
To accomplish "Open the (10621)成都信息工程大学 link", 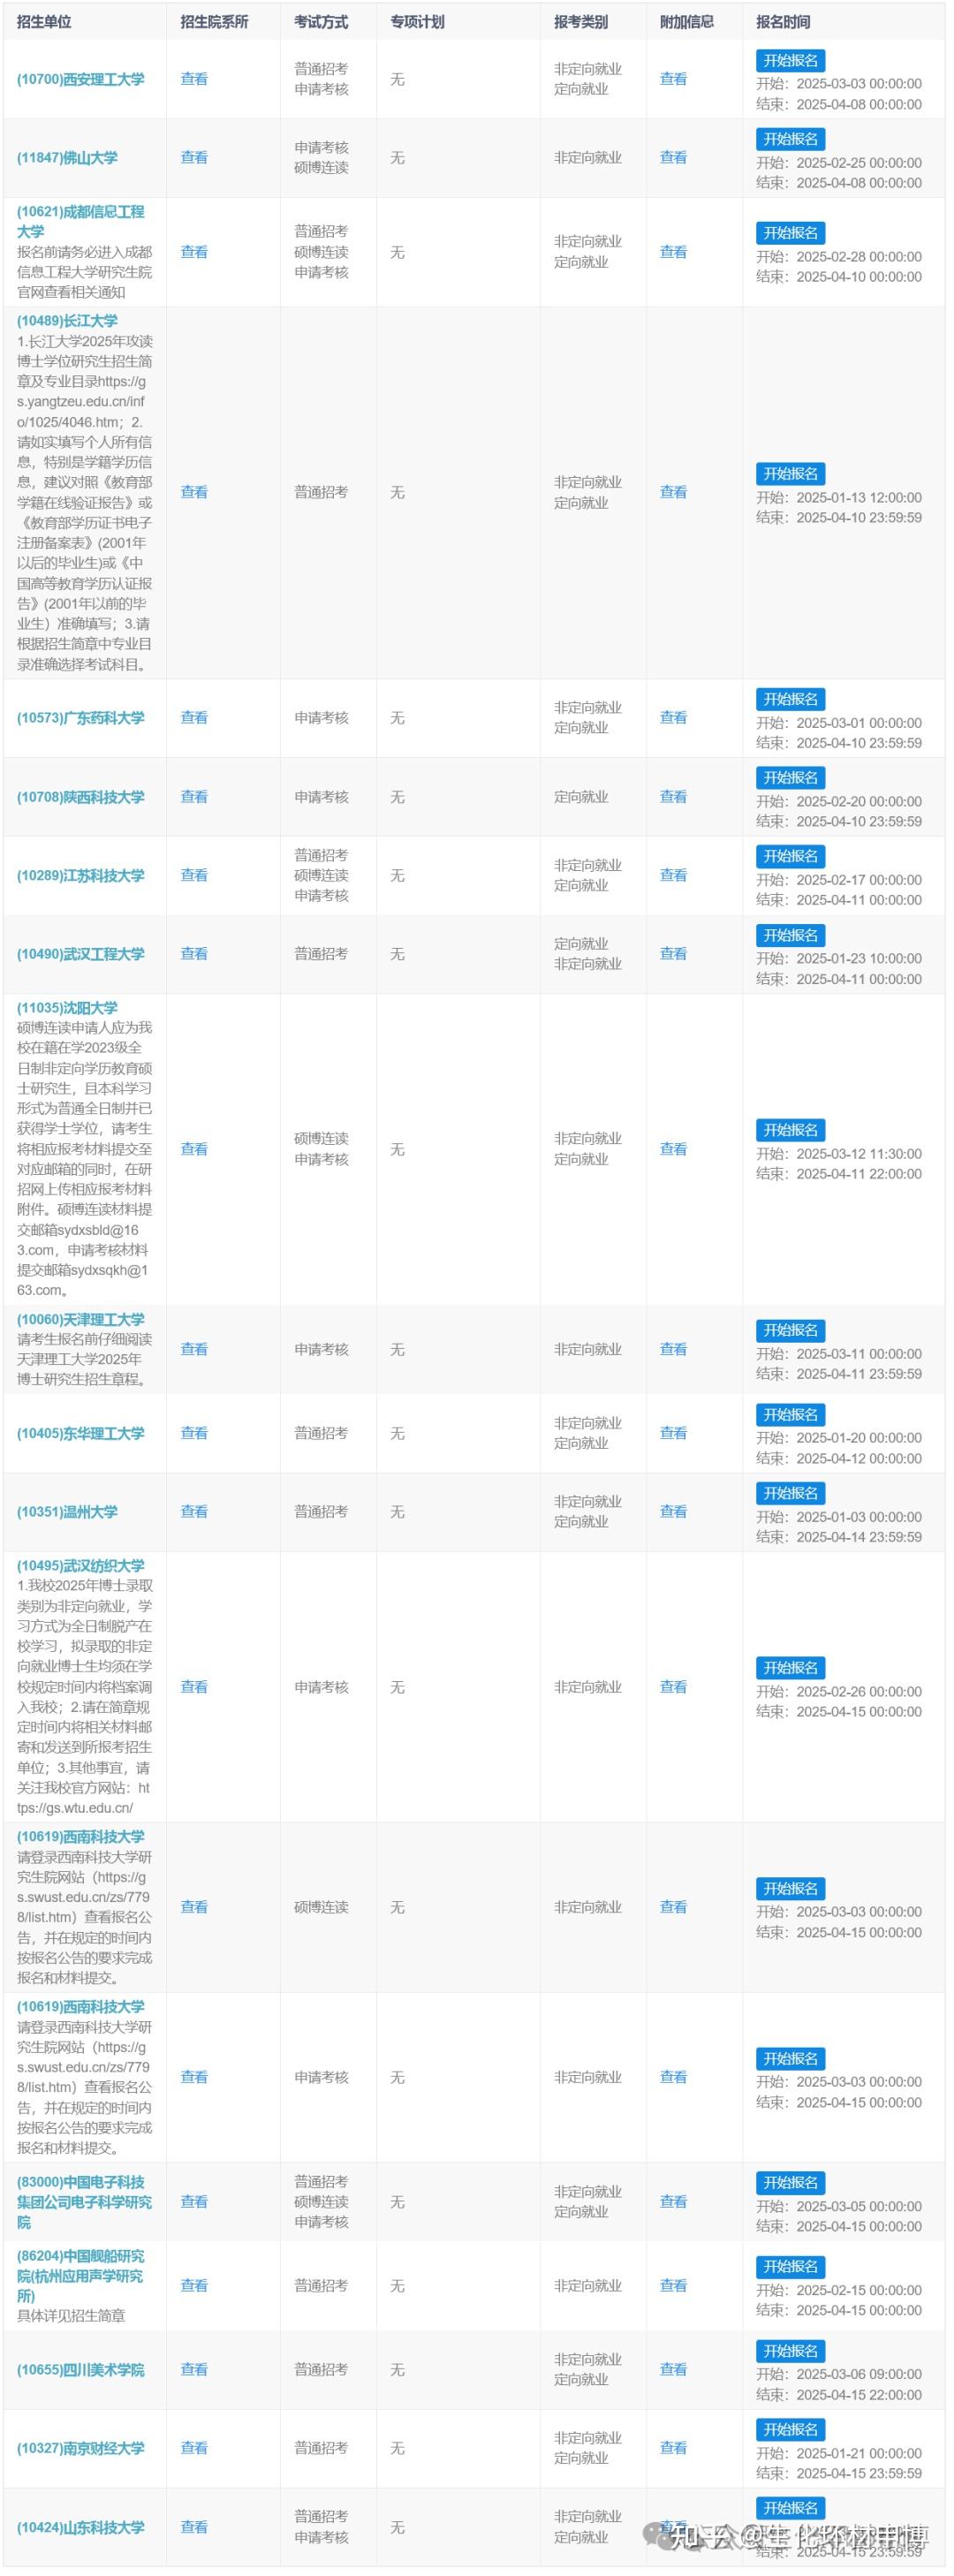I will [x=81, y=222].
